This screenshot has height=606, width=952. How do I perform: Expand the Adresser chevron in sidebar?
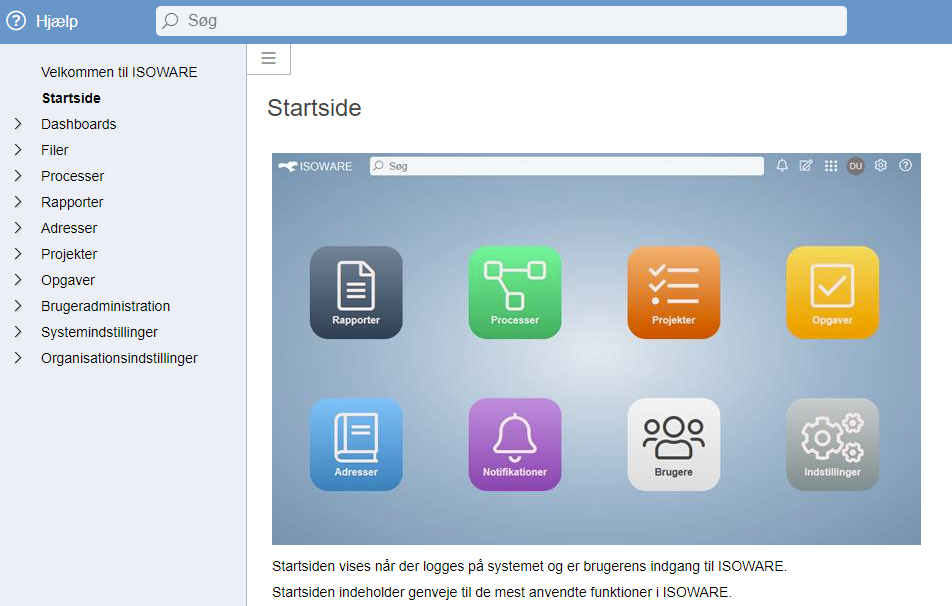18,228
